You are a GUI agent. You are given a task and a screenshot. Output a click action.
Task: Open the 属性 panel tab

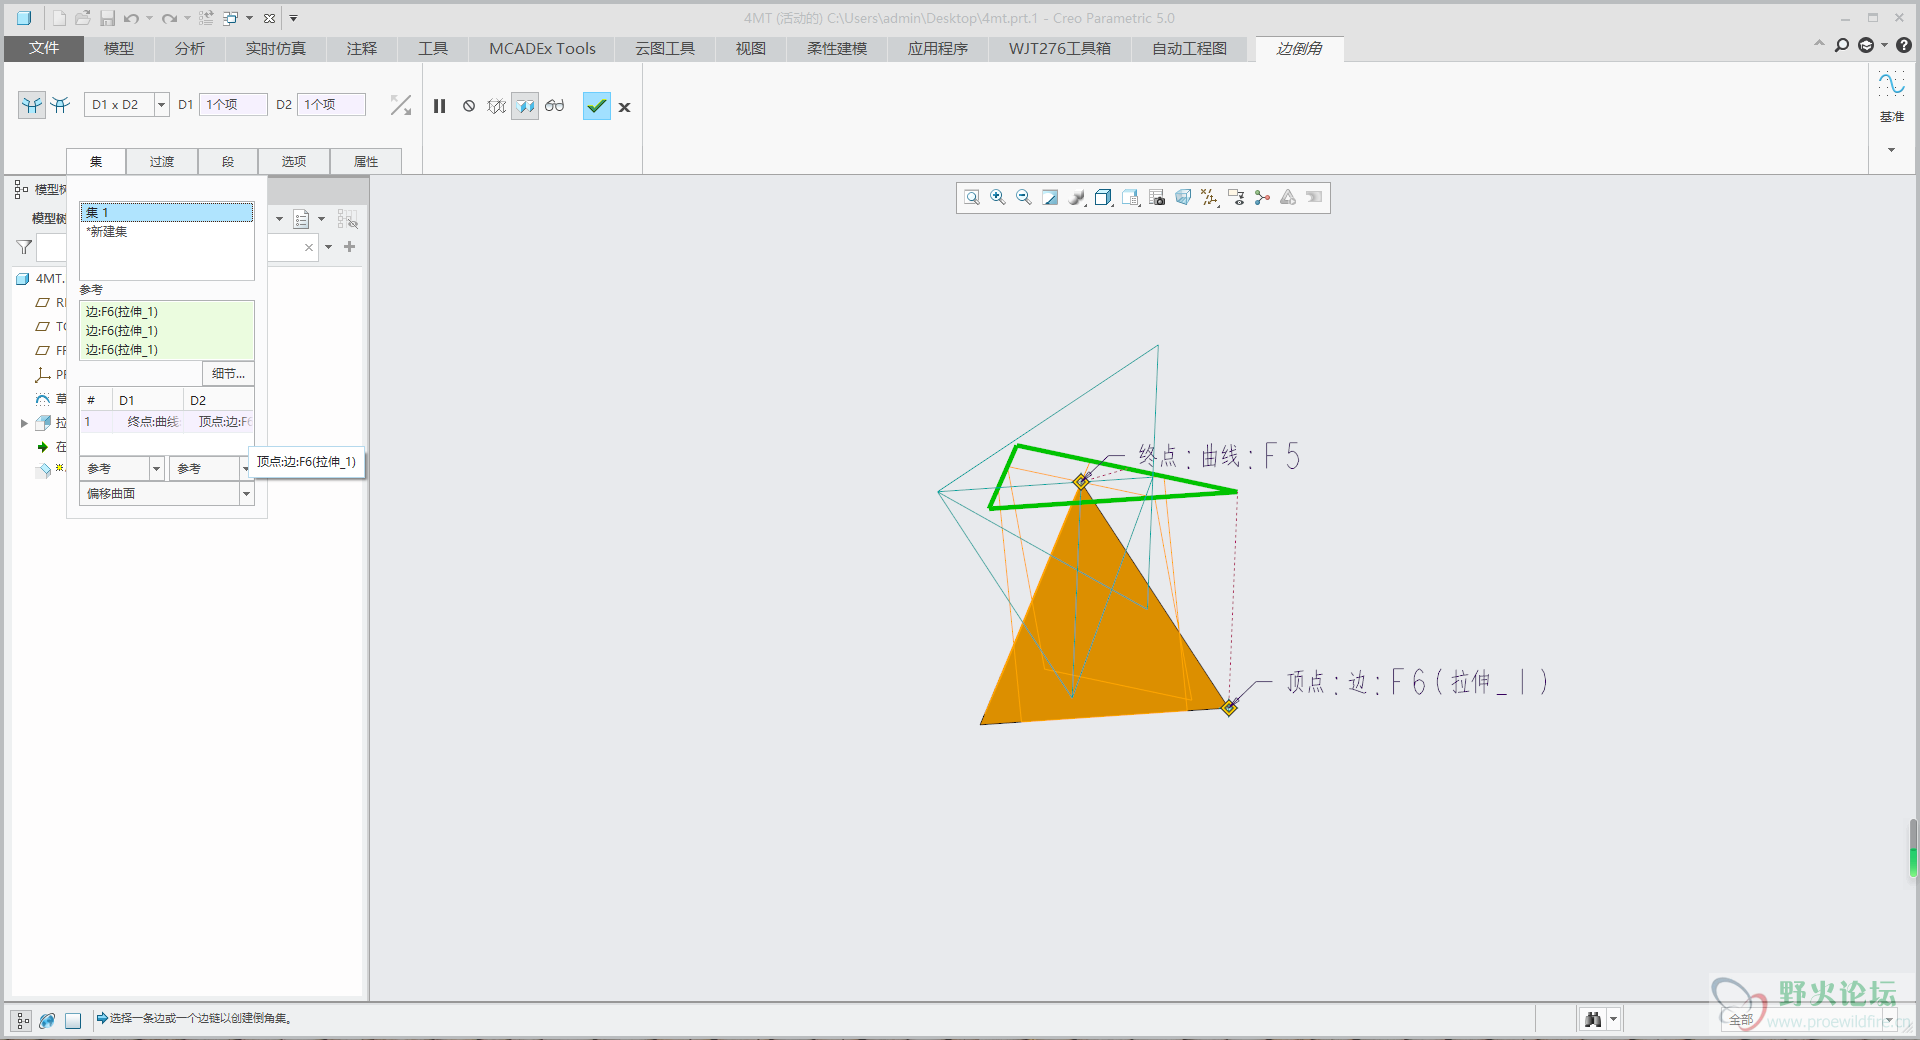click(366, 161)
